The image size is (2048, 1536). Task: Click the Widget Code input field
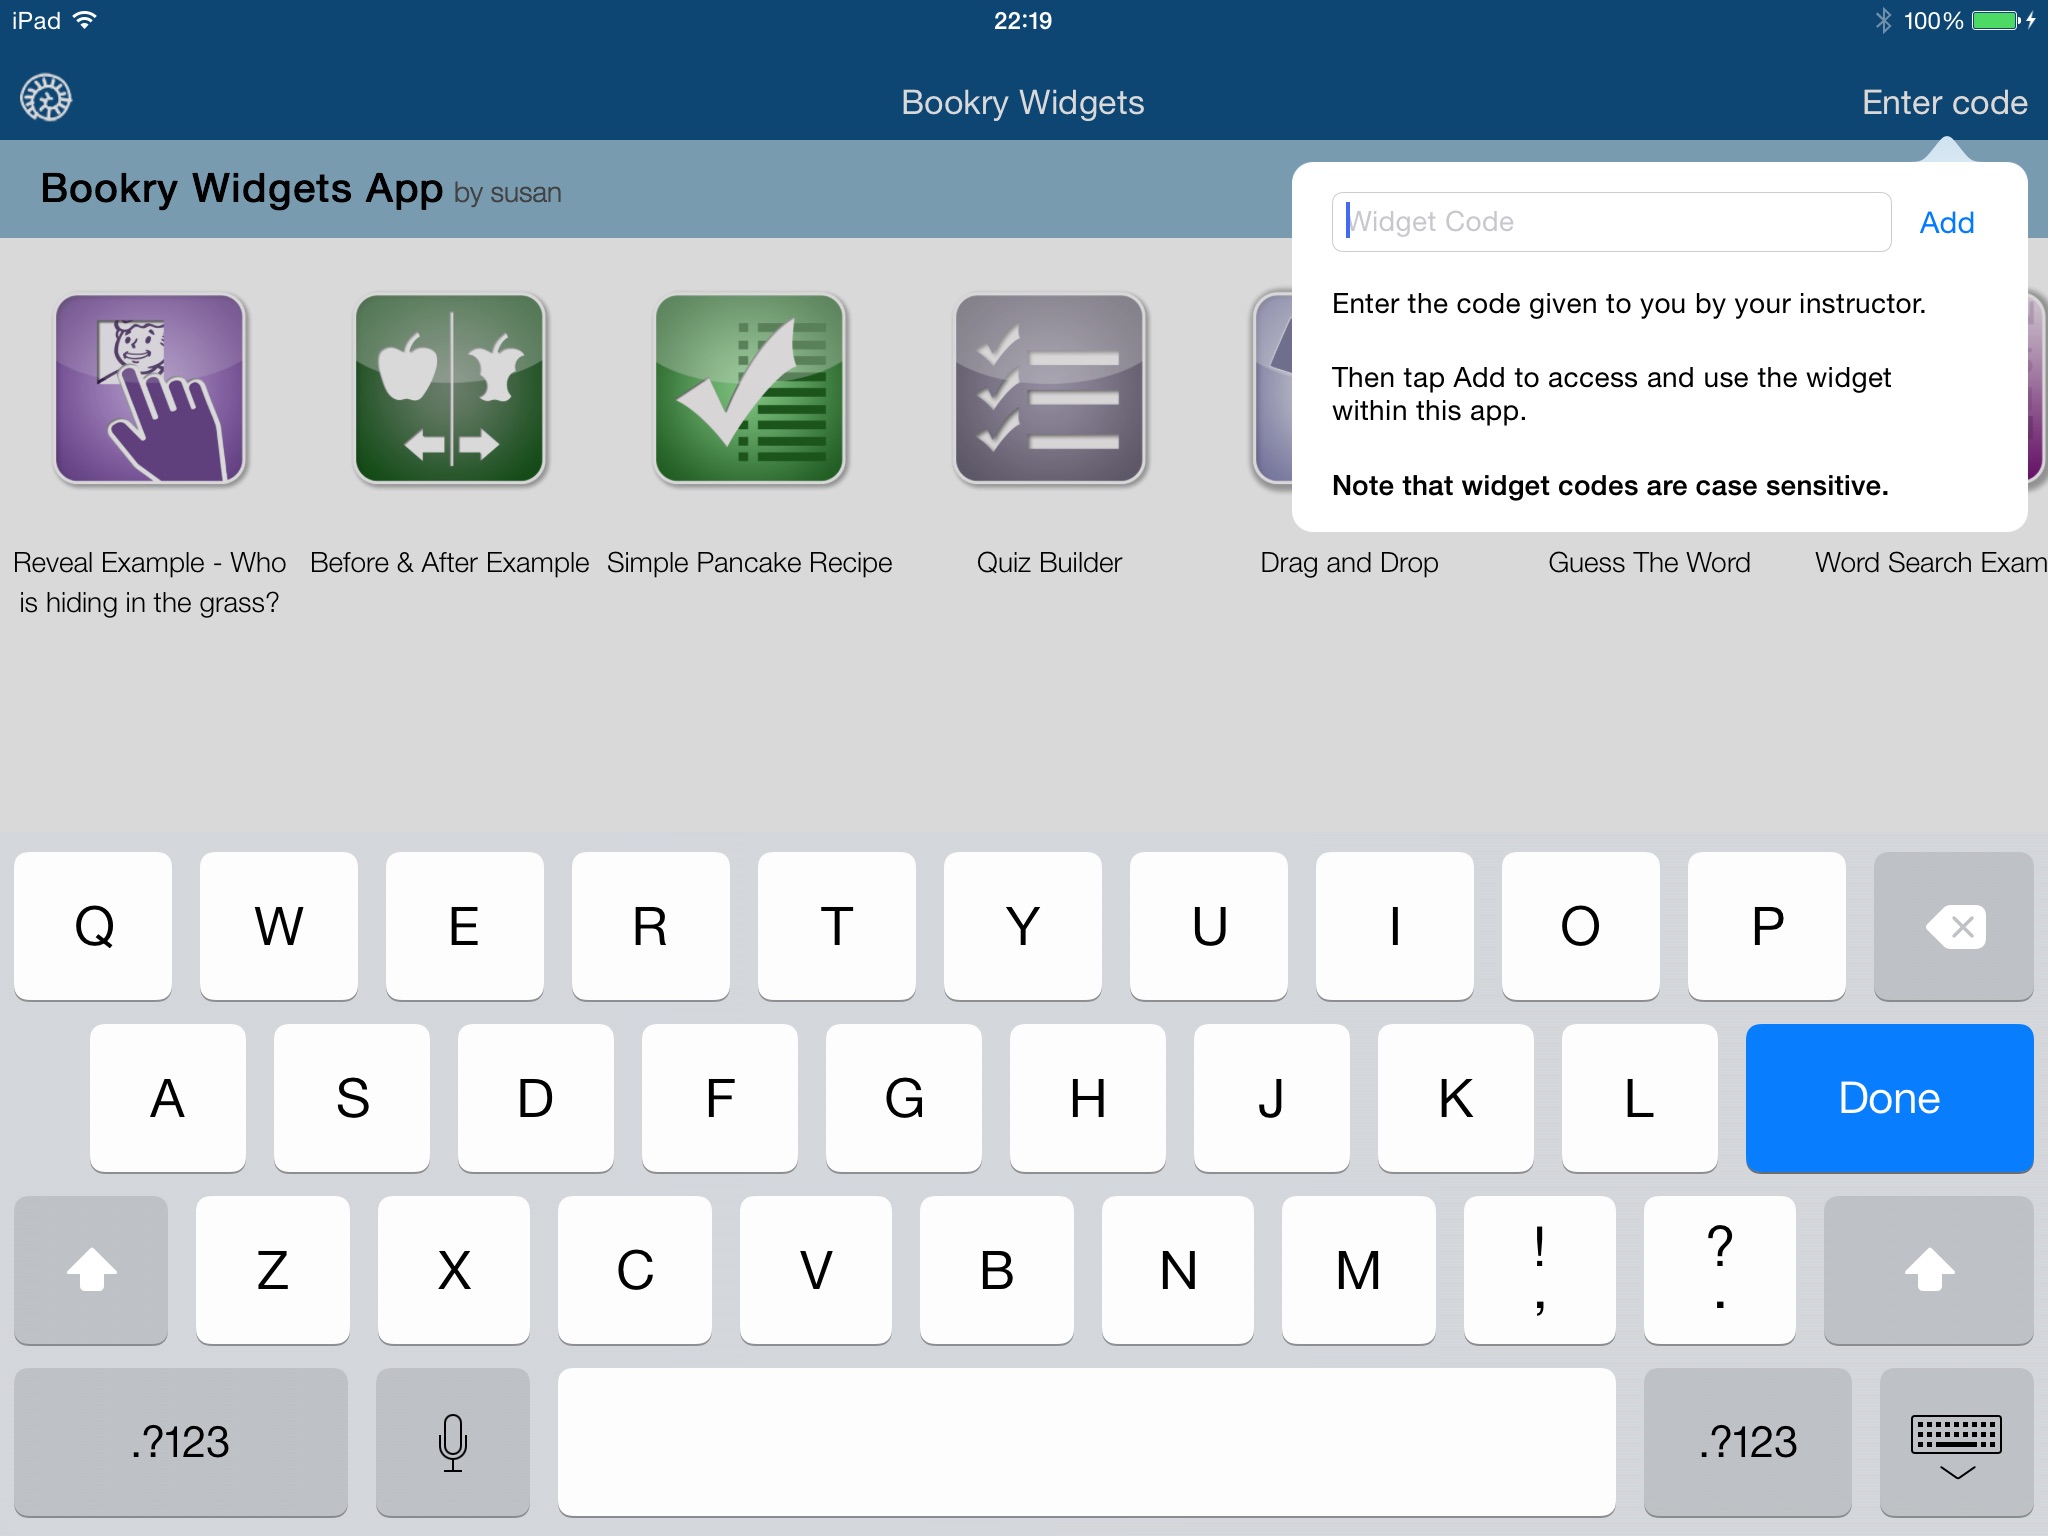[1611, 221]
